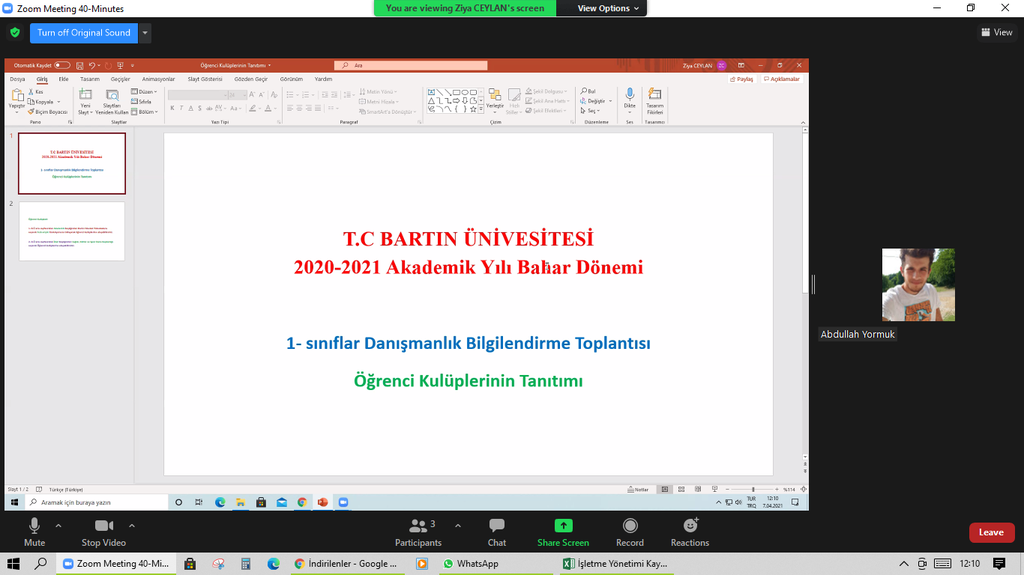Screen dimensions: 1024x575
Task: Open WhatsApp from the Windows taskbar
Action: [x=471, y=564]
